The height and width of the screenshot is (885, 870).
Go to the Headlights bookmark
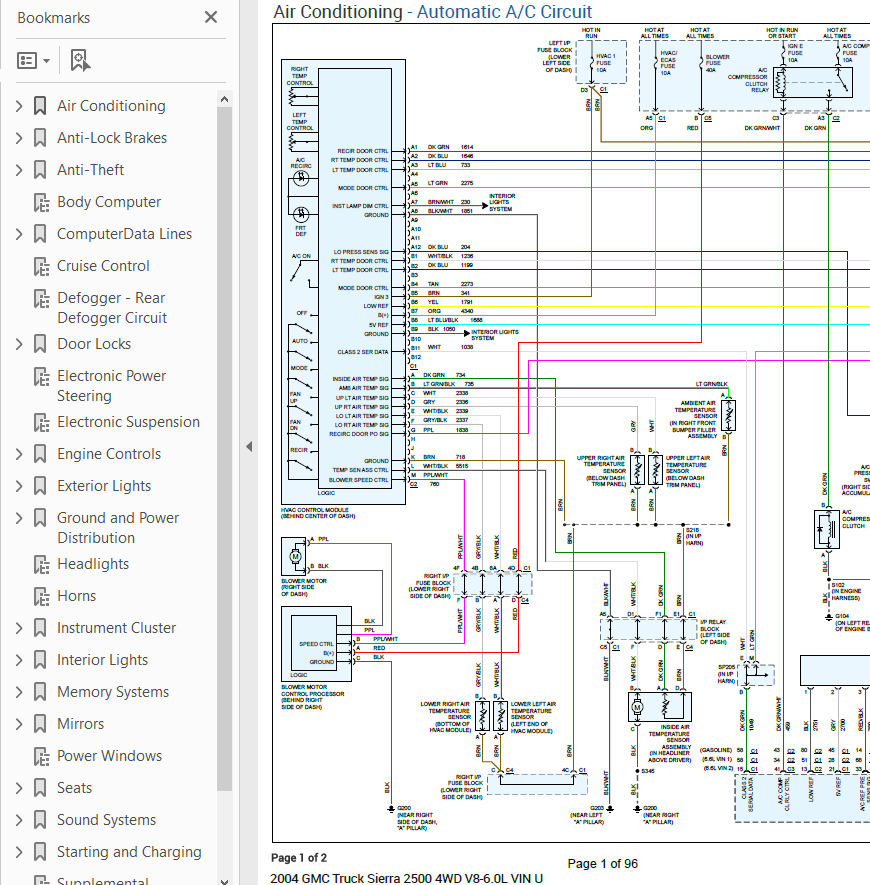(x=93, y=564)
